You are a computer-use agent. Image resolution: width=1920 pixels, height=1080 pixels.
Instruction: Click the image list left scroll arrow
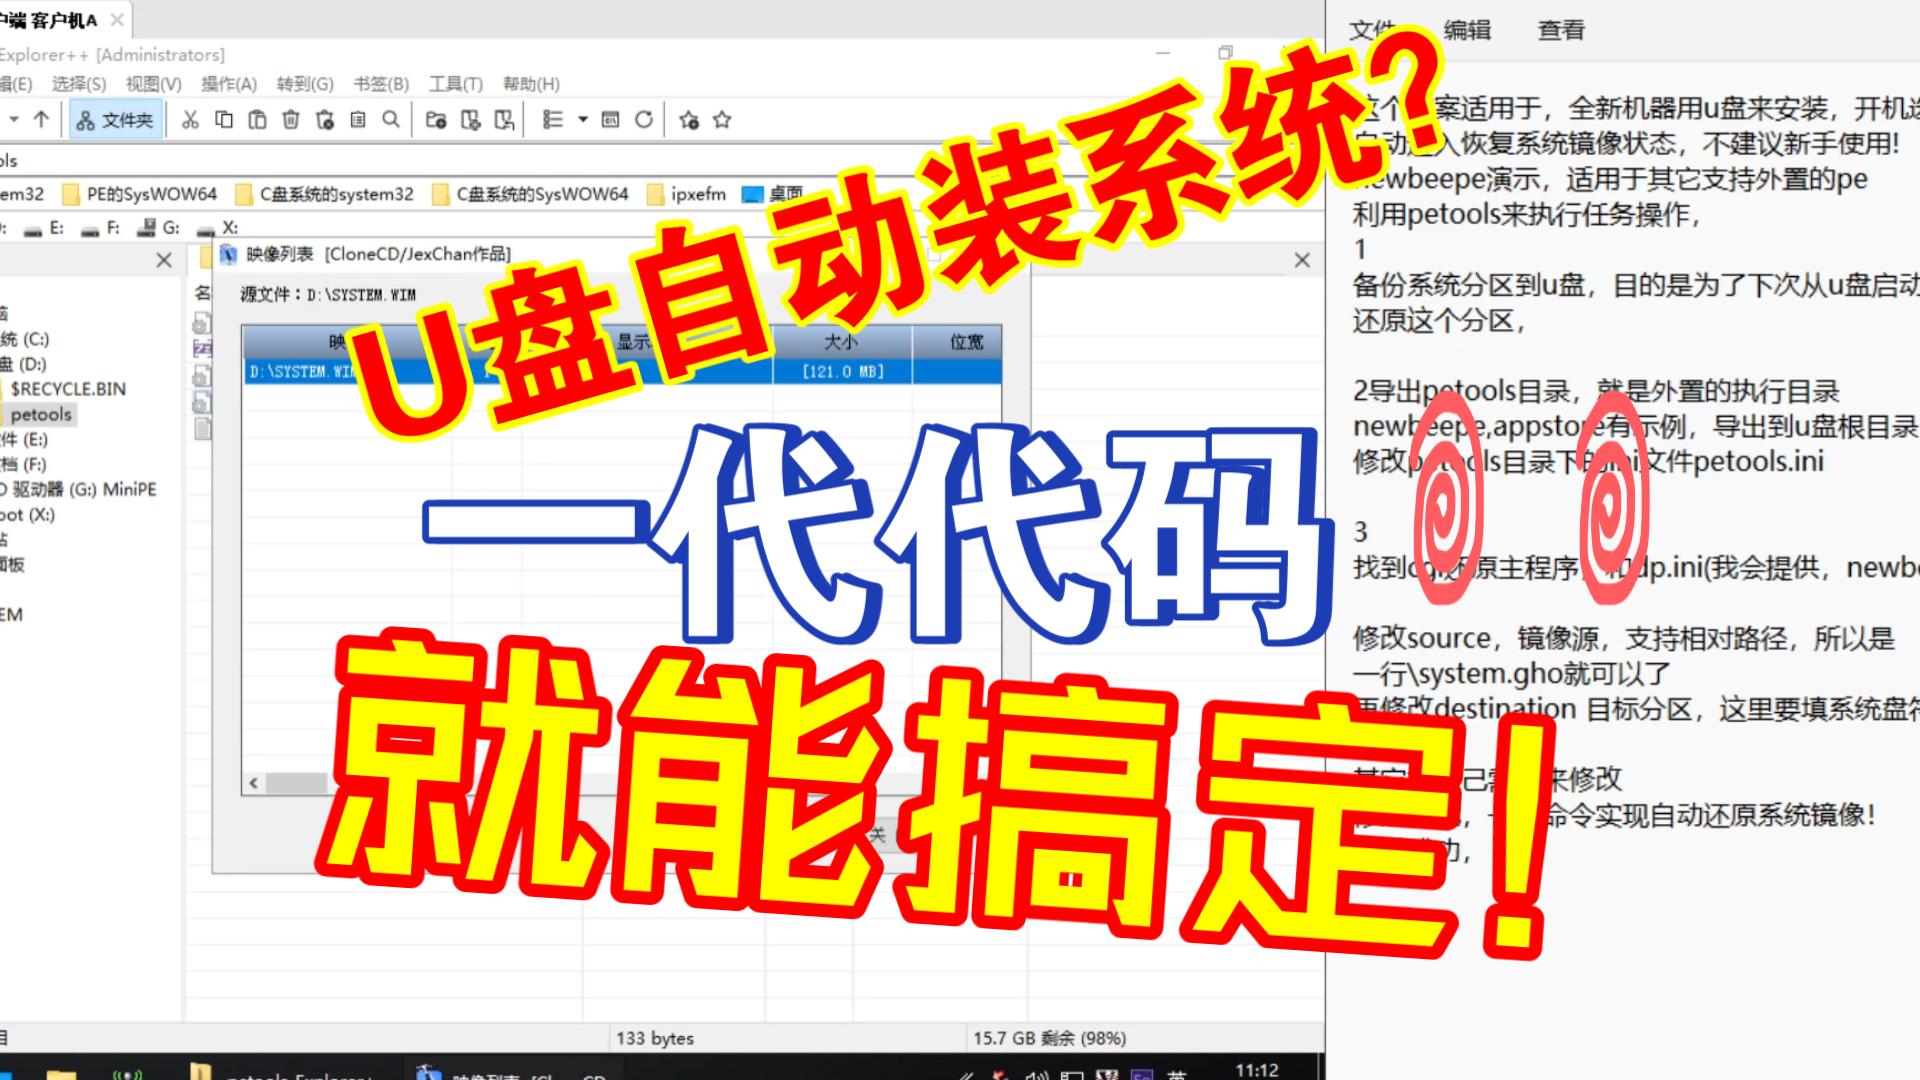254,782
